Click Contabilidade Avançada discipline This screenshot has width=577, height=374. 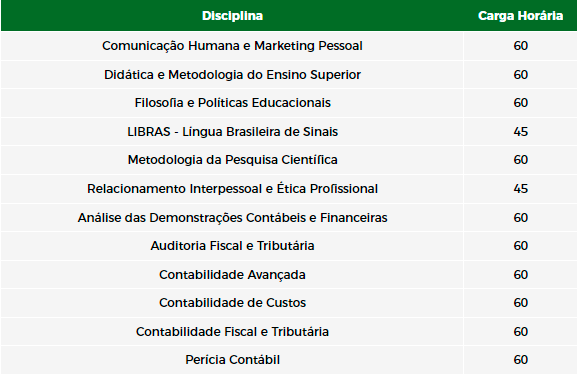pyautogui.click(x=232, y=275)
